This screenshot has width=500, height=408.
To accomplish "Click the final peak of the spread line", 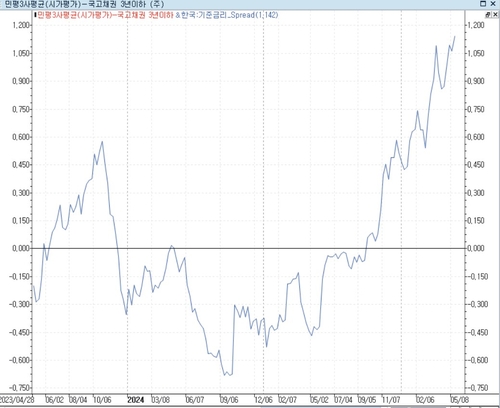I will [x=455, y=36].
